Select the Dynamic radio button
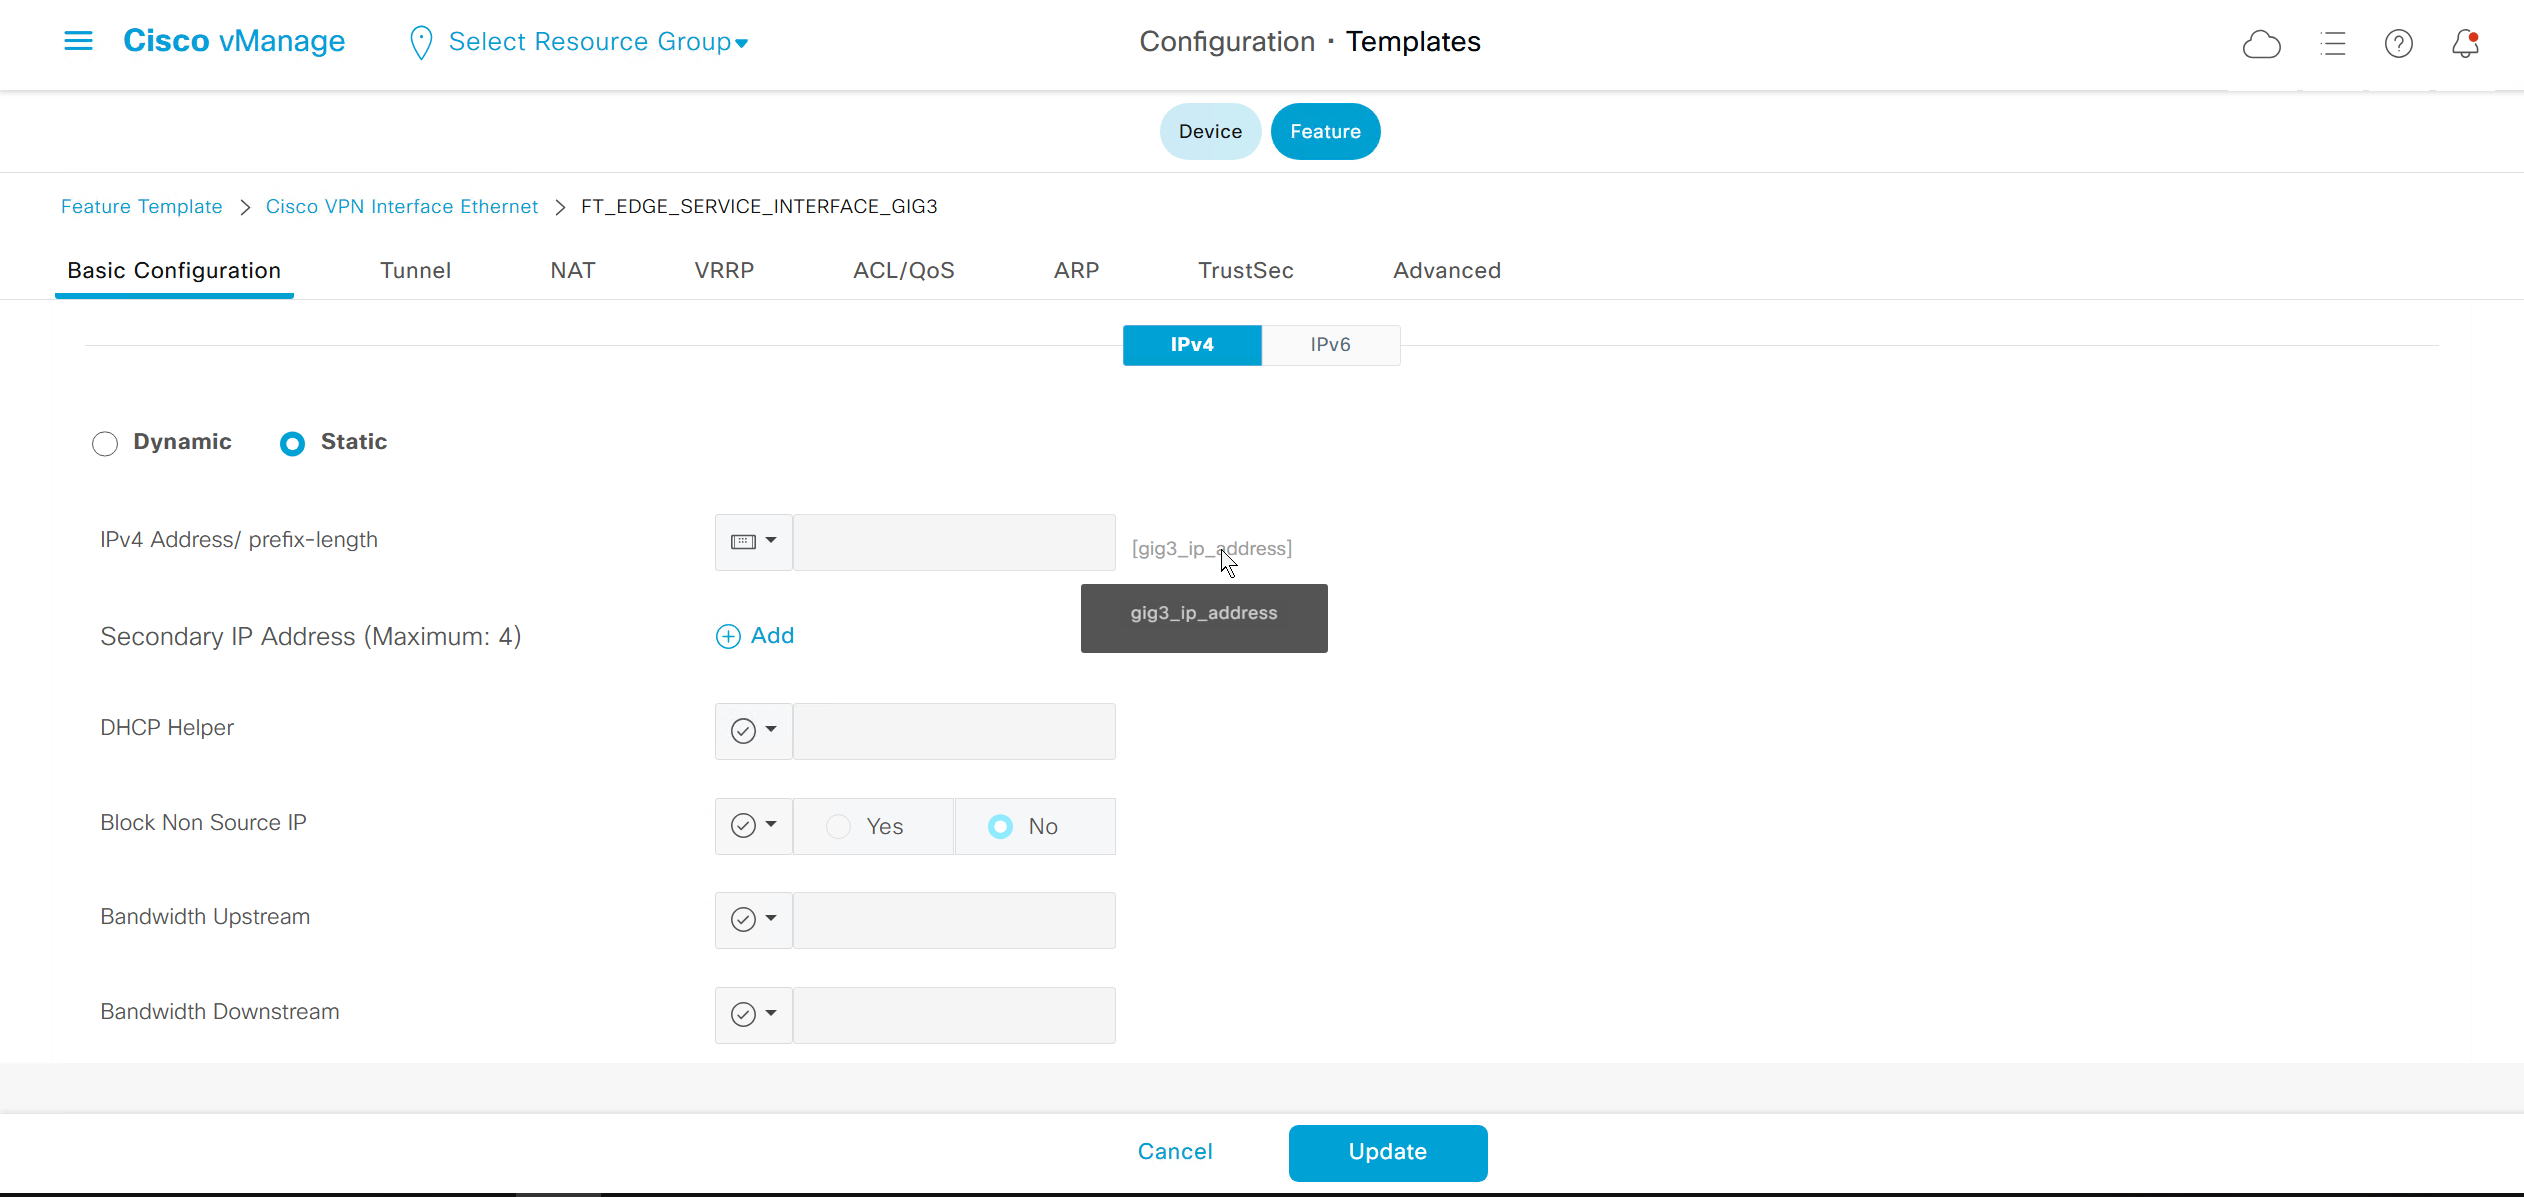 (105, 443)
